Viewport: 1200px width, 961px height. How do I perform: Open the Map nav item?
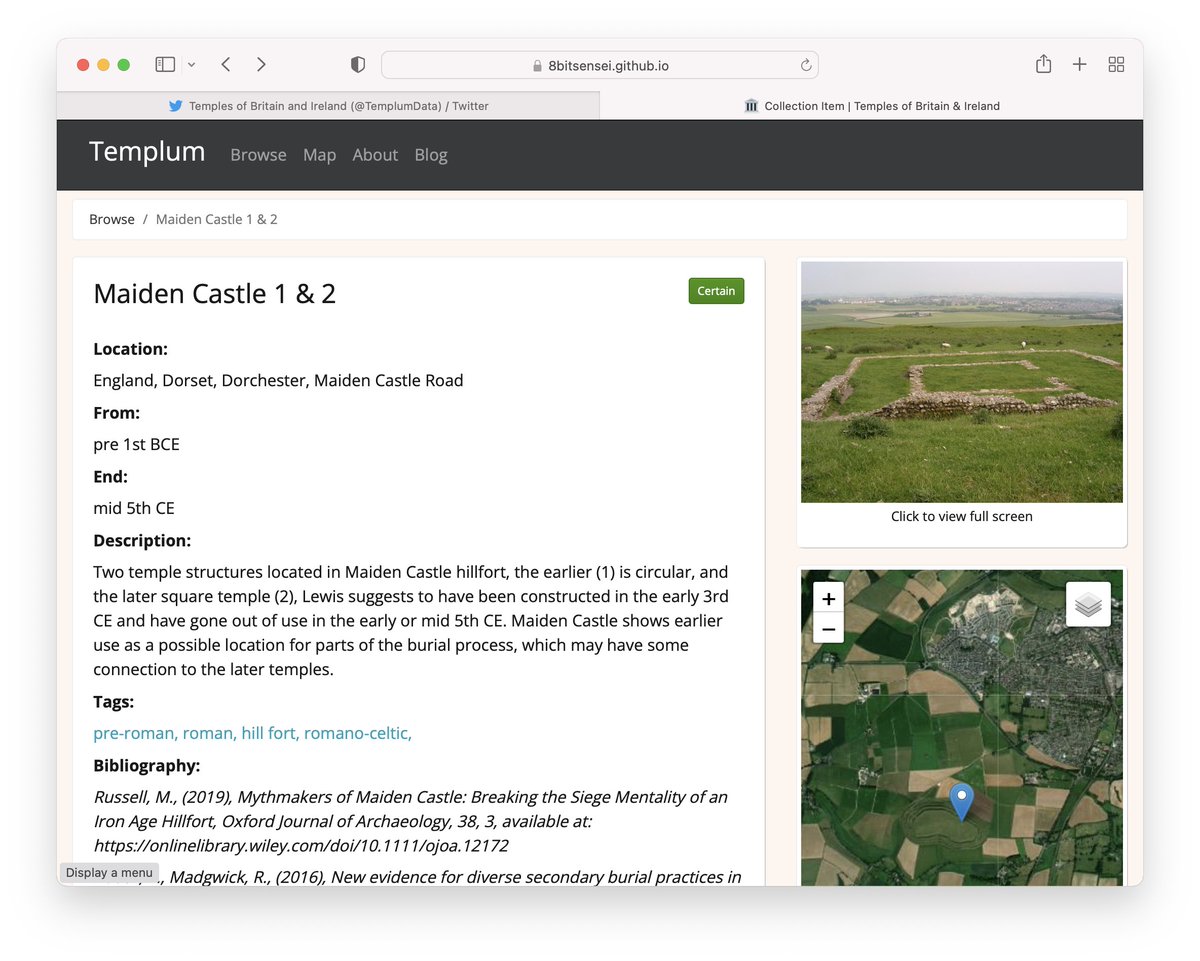[319, 155]
